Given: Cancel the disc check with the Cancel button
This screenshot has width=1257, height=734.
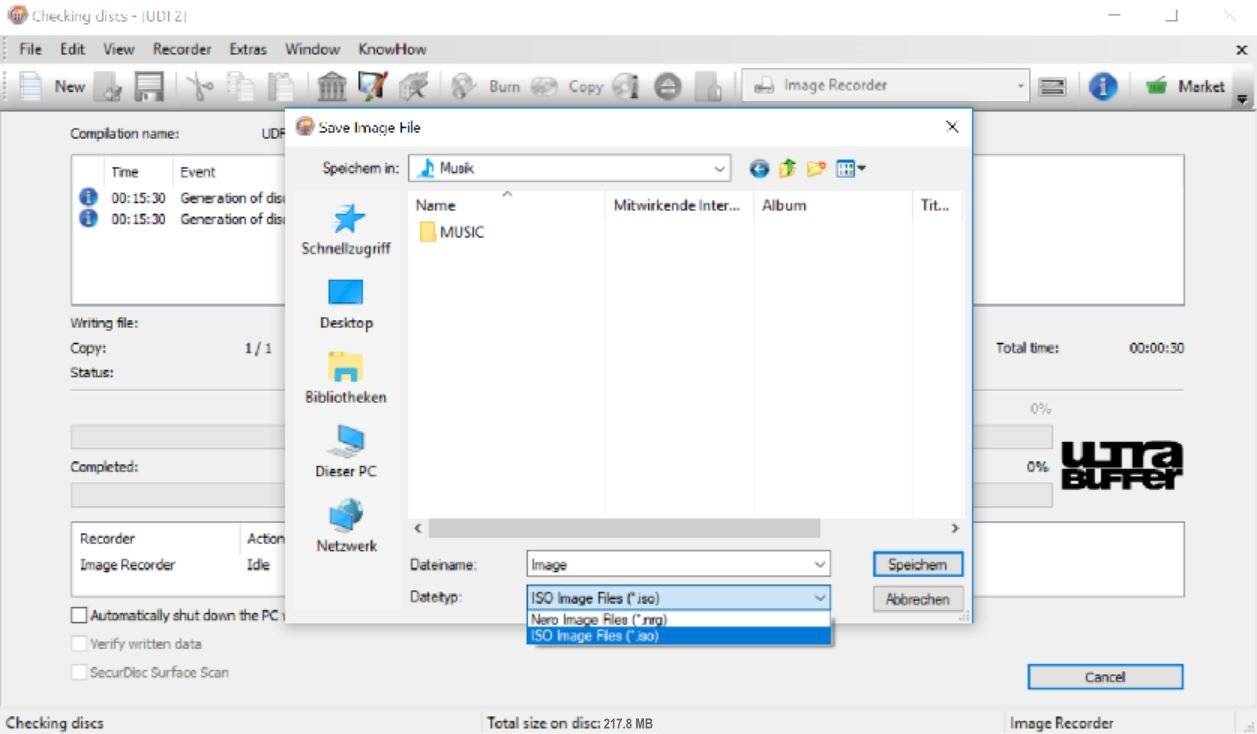Looking at the screenshot, I should click(1104, 677).
